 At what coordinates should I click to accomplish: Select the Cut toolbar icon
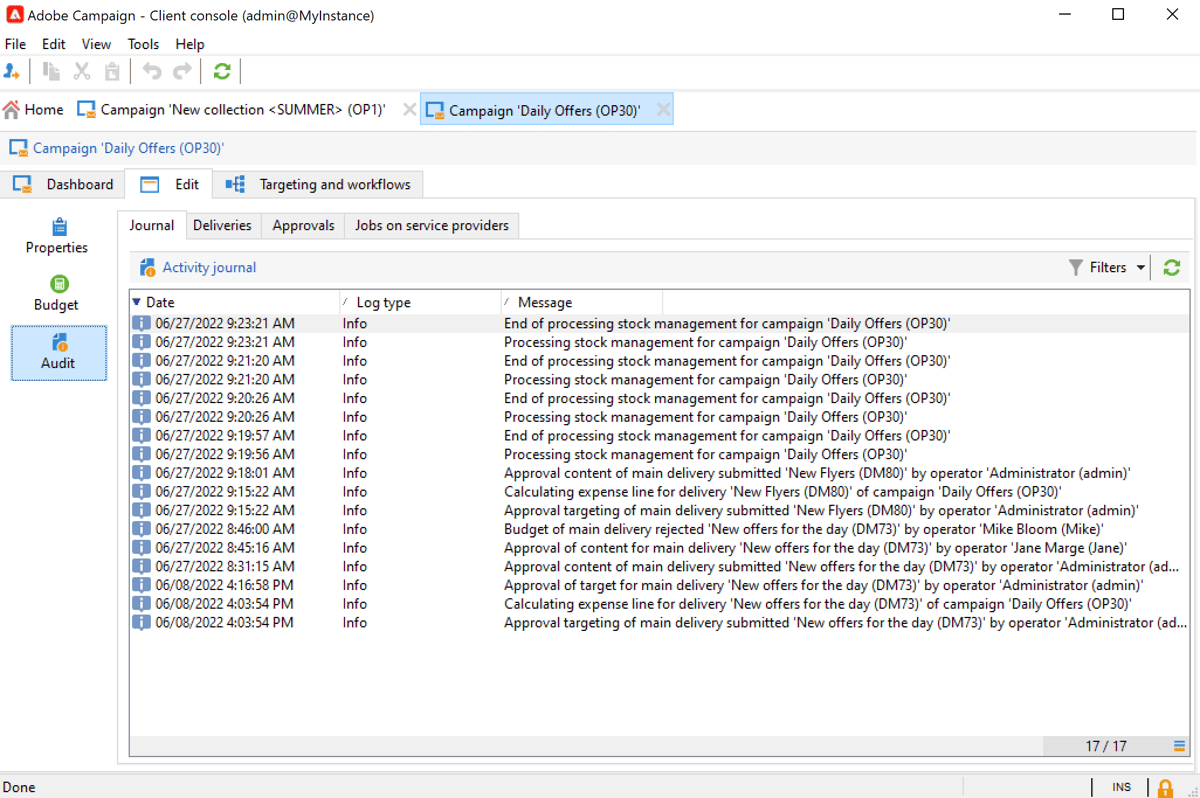[x=82, y=71]
